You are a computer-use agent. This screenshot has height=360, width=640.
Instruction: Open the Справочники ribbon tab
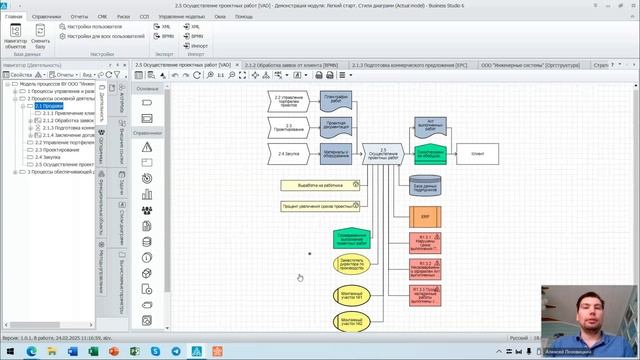(x=46, y=17)
